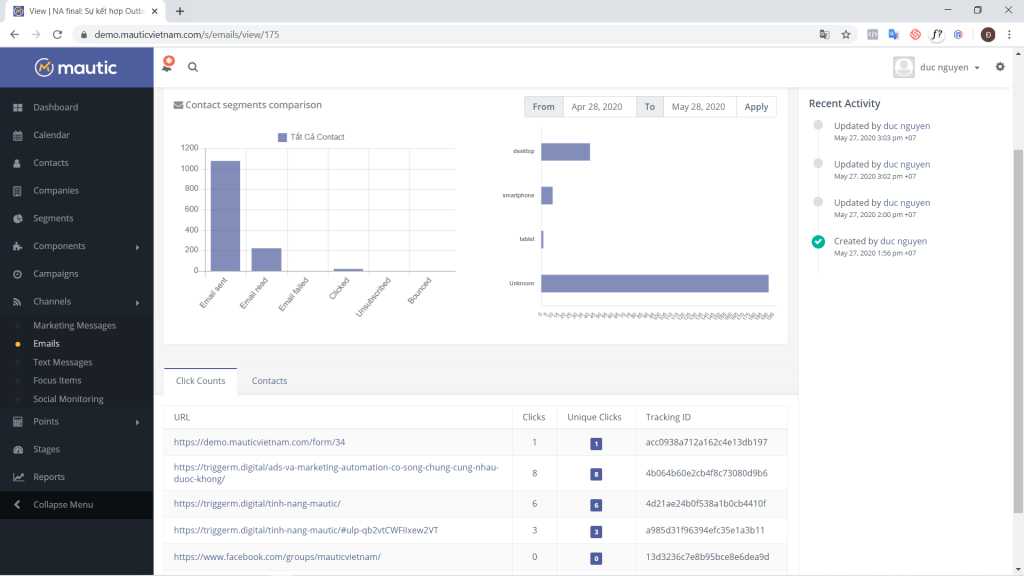This screenshot has width=1024, height=576.
Task: Click the search magnifier icon
Action: tap(193, 67)
